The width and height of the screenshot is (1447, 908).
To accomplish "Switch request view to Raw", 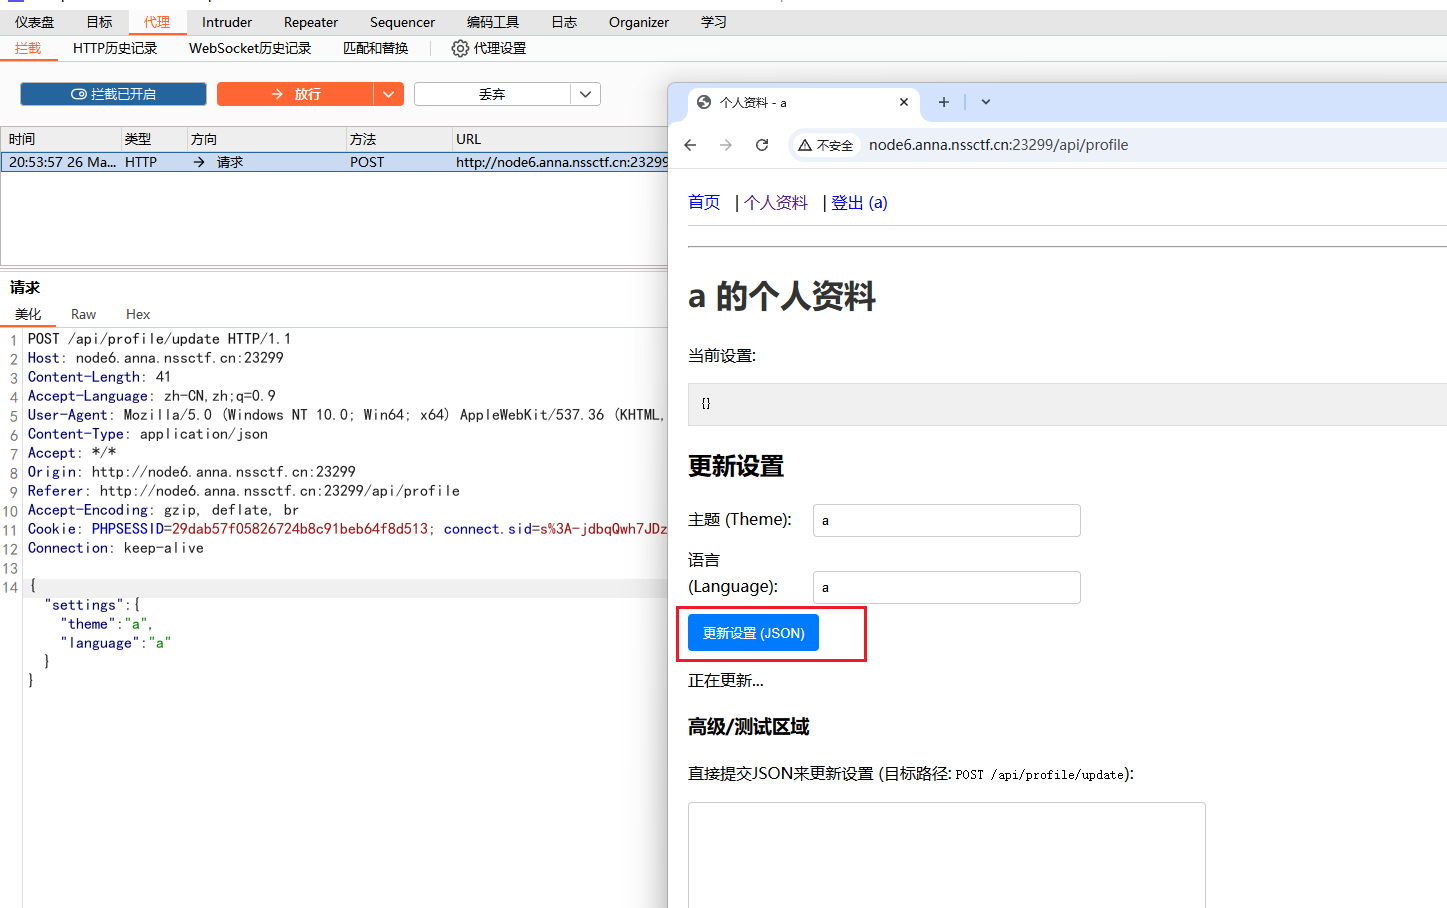I will point(83,314).
